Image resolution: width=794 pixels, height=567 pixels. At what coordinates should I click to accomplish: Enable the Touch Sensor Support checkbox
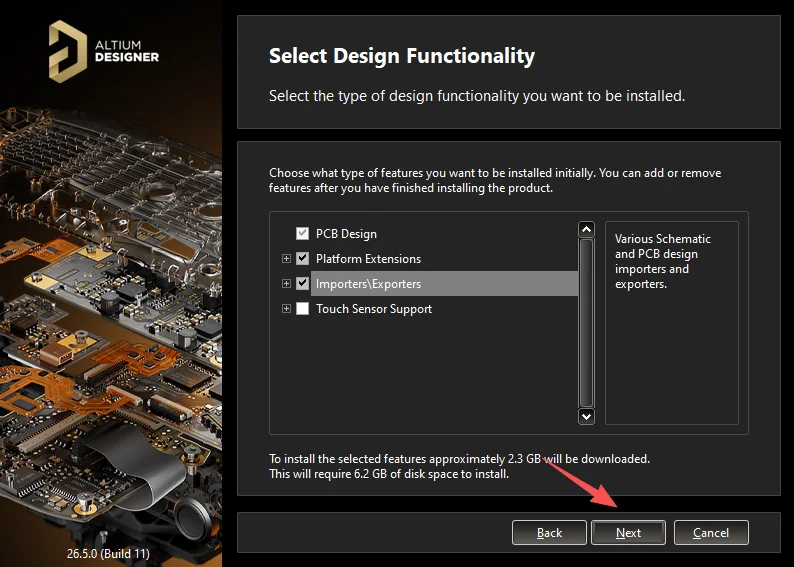tap(302, 308)
